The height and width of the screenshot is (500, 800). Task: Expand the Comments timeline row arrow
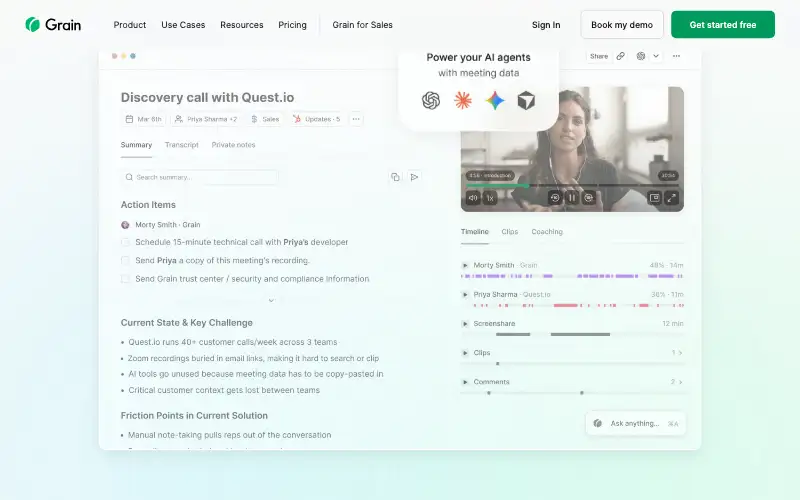pos(465,382)
